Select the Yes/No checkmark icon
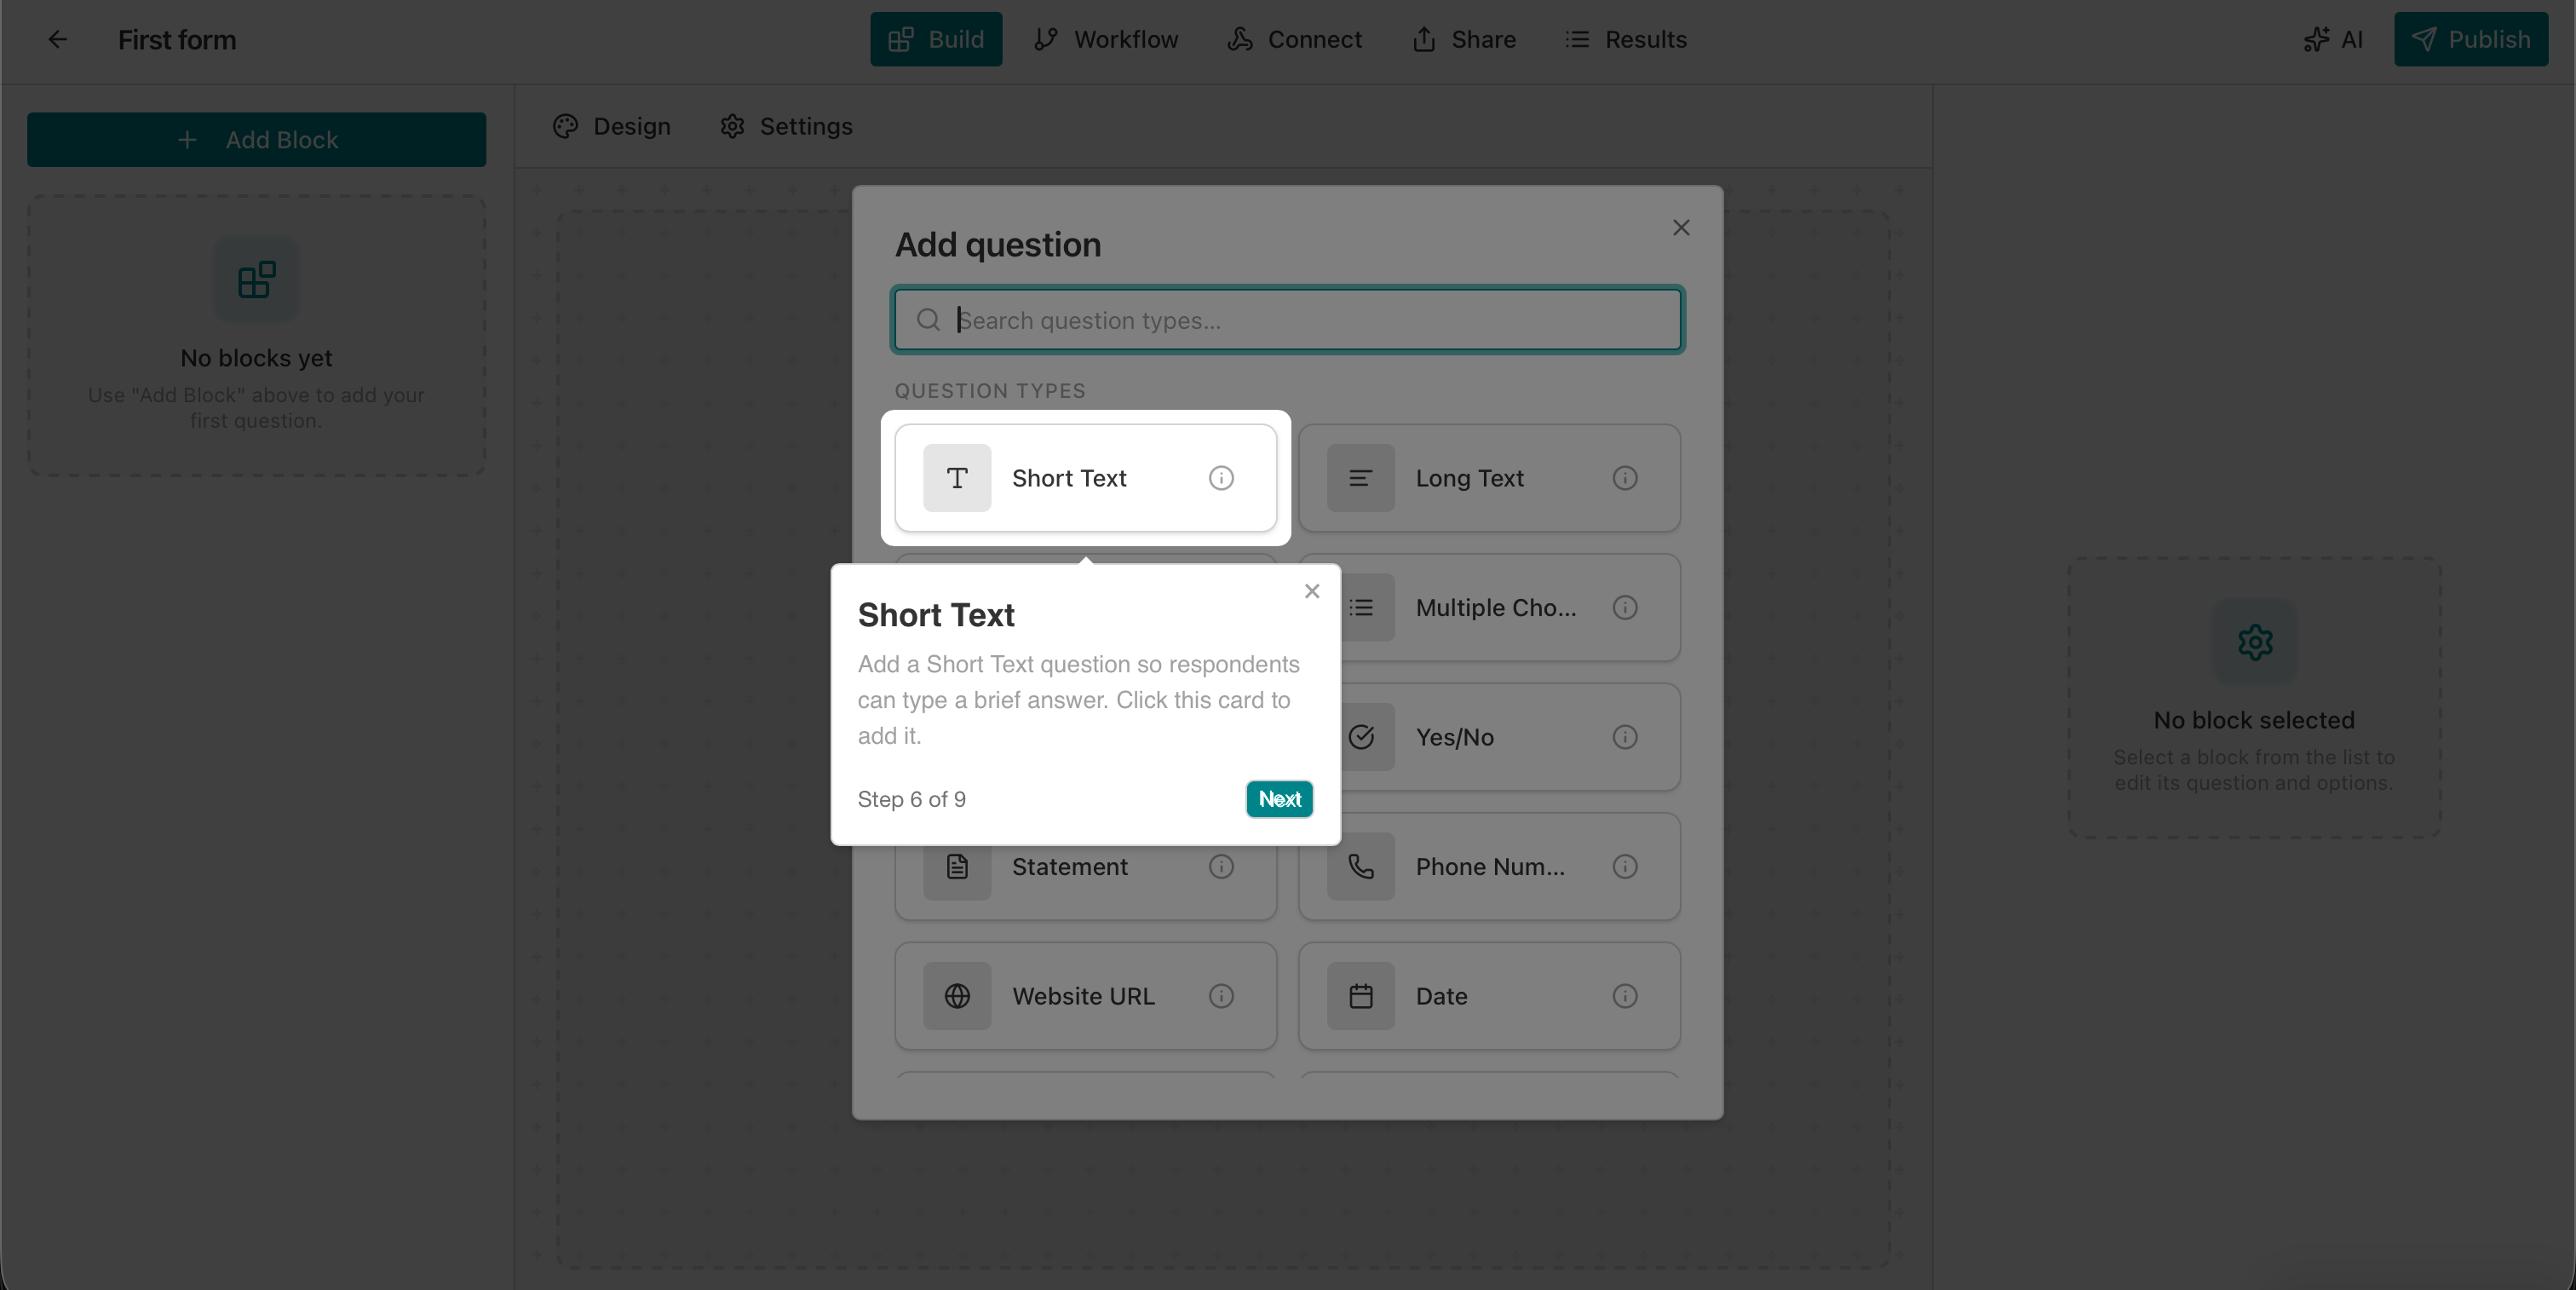2576x1290 pixels. [x=1361, y=737]
